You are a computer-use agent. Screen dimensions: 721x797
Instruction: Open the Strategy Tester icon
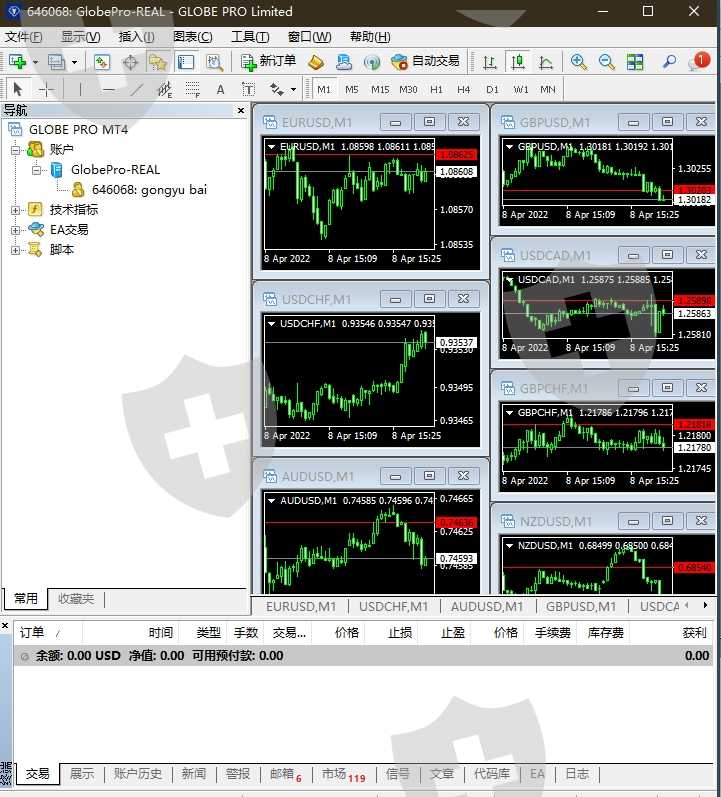point(214,62)
